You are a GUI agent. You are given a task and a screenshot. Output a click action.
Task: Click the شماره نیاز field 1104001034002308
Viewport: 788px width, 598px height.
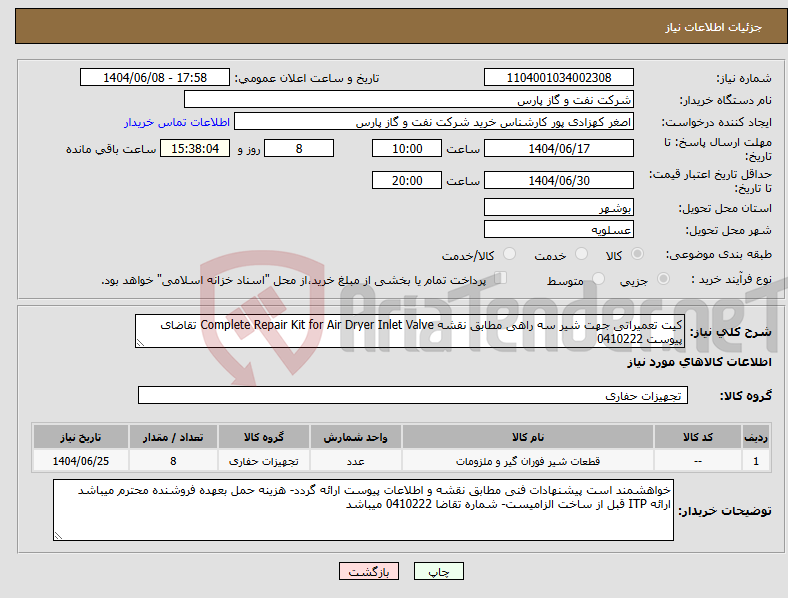click(558, 78)
